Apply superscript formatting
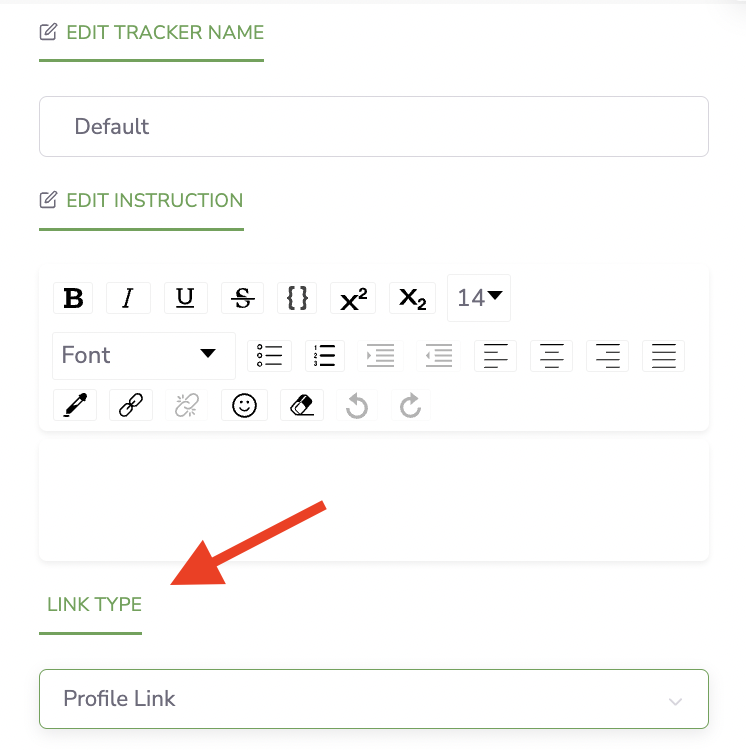Viewport: 746px width, 750px height. point(353,298)
